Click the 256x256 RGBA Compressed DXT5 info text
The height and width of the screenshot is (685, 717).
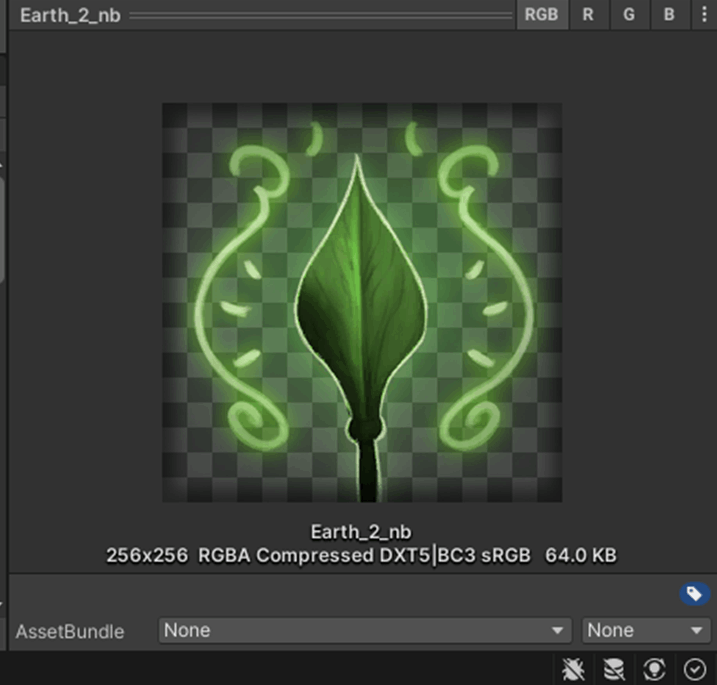point(361,556)
